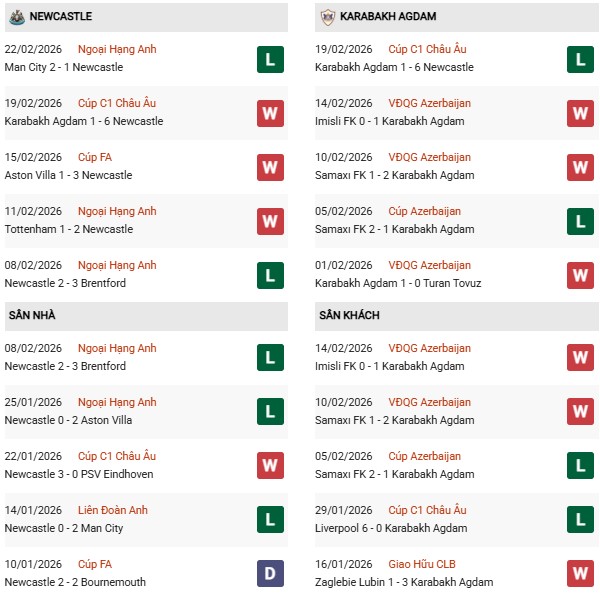Click the D badge for Newcastle 2-2 Bournemouth
Screen dimensions: 600x594
[270, 574]
